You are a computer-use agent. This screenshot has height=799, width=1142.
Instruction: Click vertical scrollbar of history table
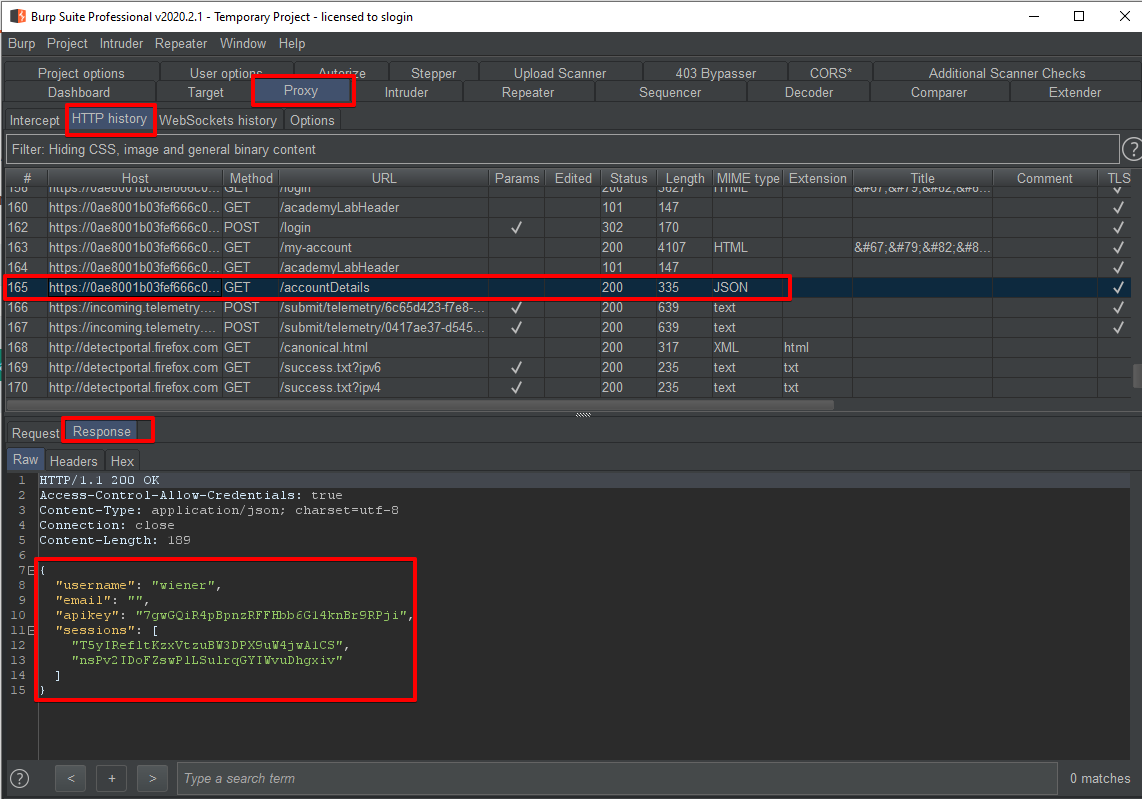point(1137,376)
